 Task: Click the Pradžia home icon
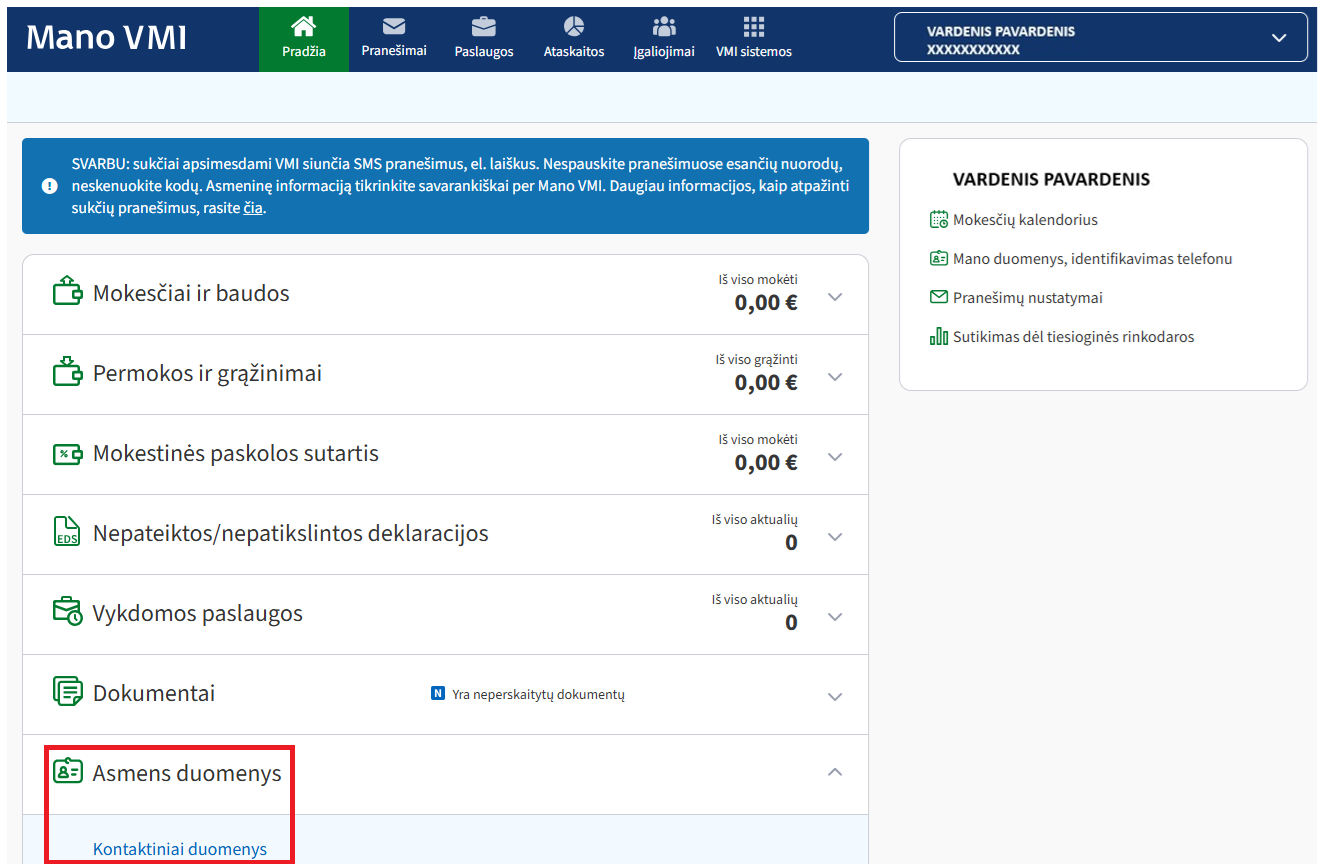coord(303,26)
